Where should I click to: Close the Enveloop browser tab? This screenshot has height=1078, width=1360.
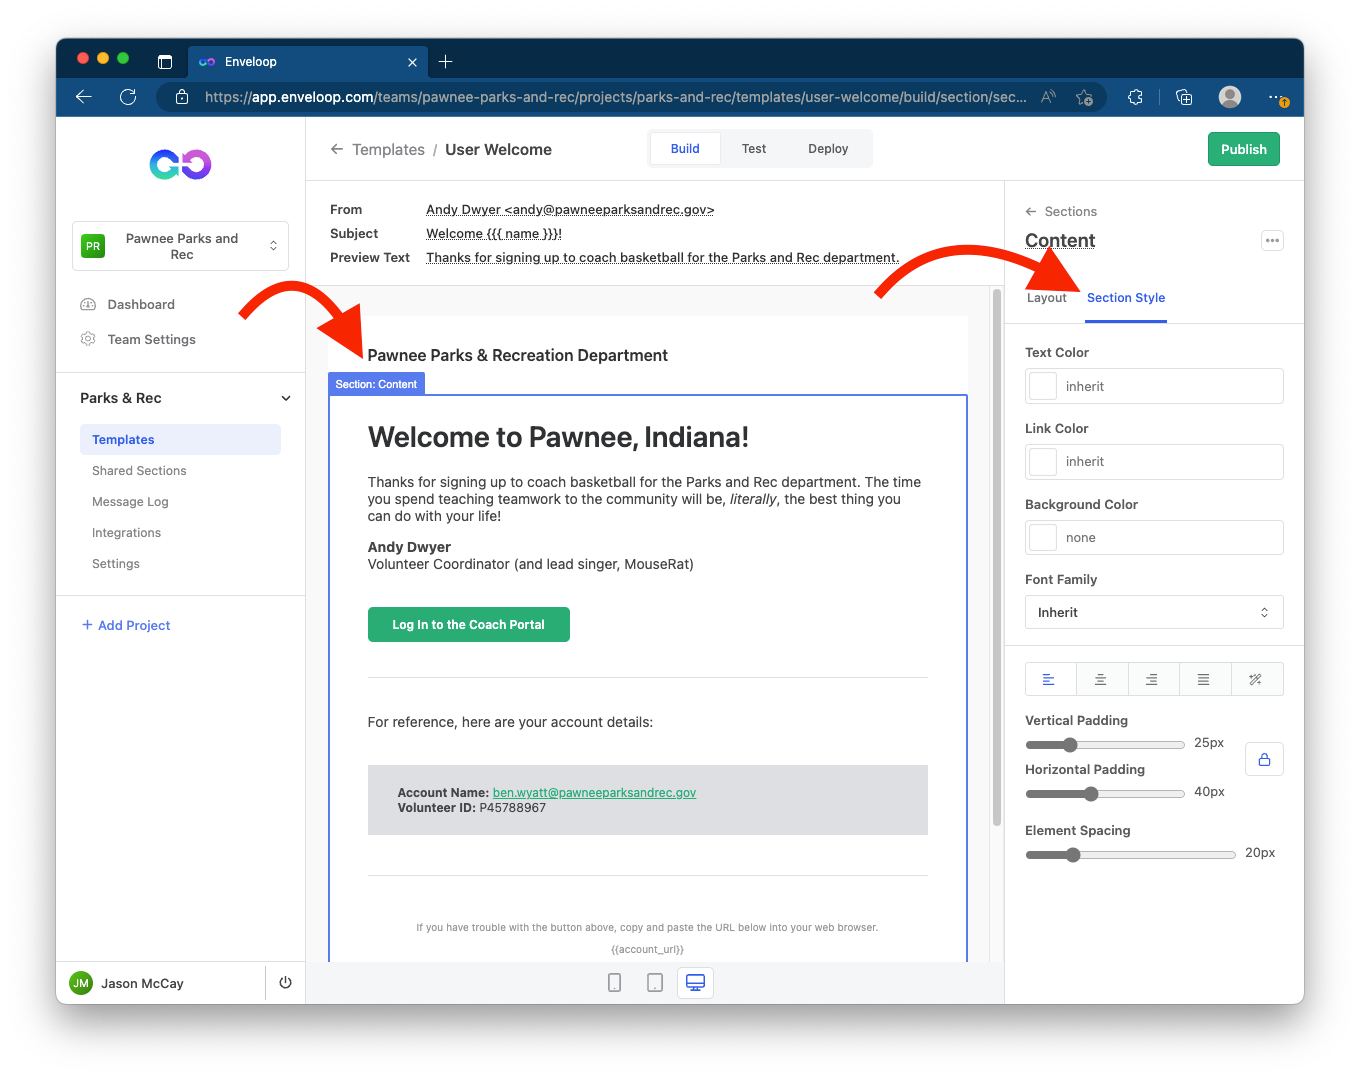click(x=412, y=62)
